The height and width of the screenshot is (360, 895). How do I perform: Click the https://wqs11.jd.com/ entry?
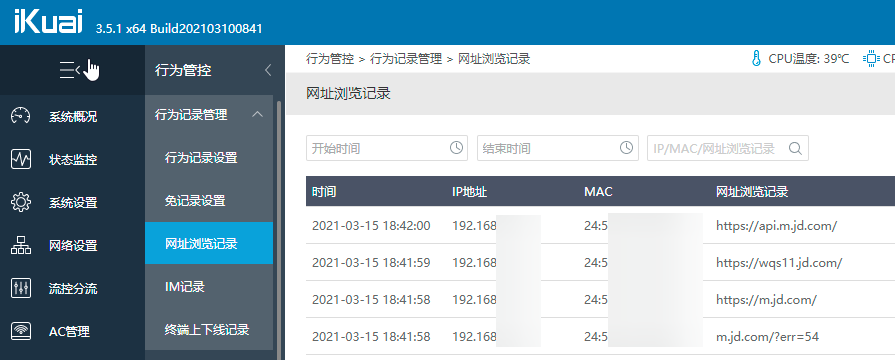coord(779,262)
